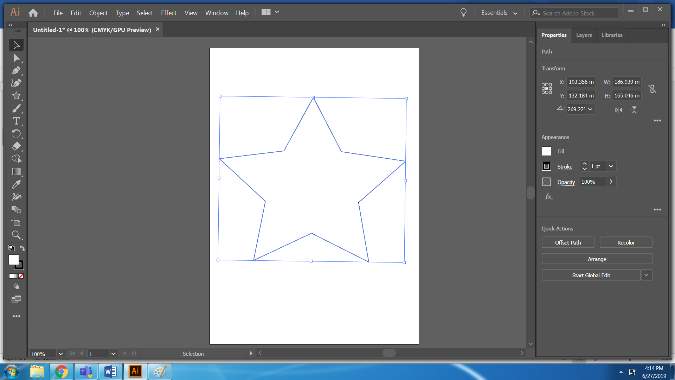The width and height of the screenshot is (675, 380).
Task: Select the Artboard tool
Action: click(16, 222)
